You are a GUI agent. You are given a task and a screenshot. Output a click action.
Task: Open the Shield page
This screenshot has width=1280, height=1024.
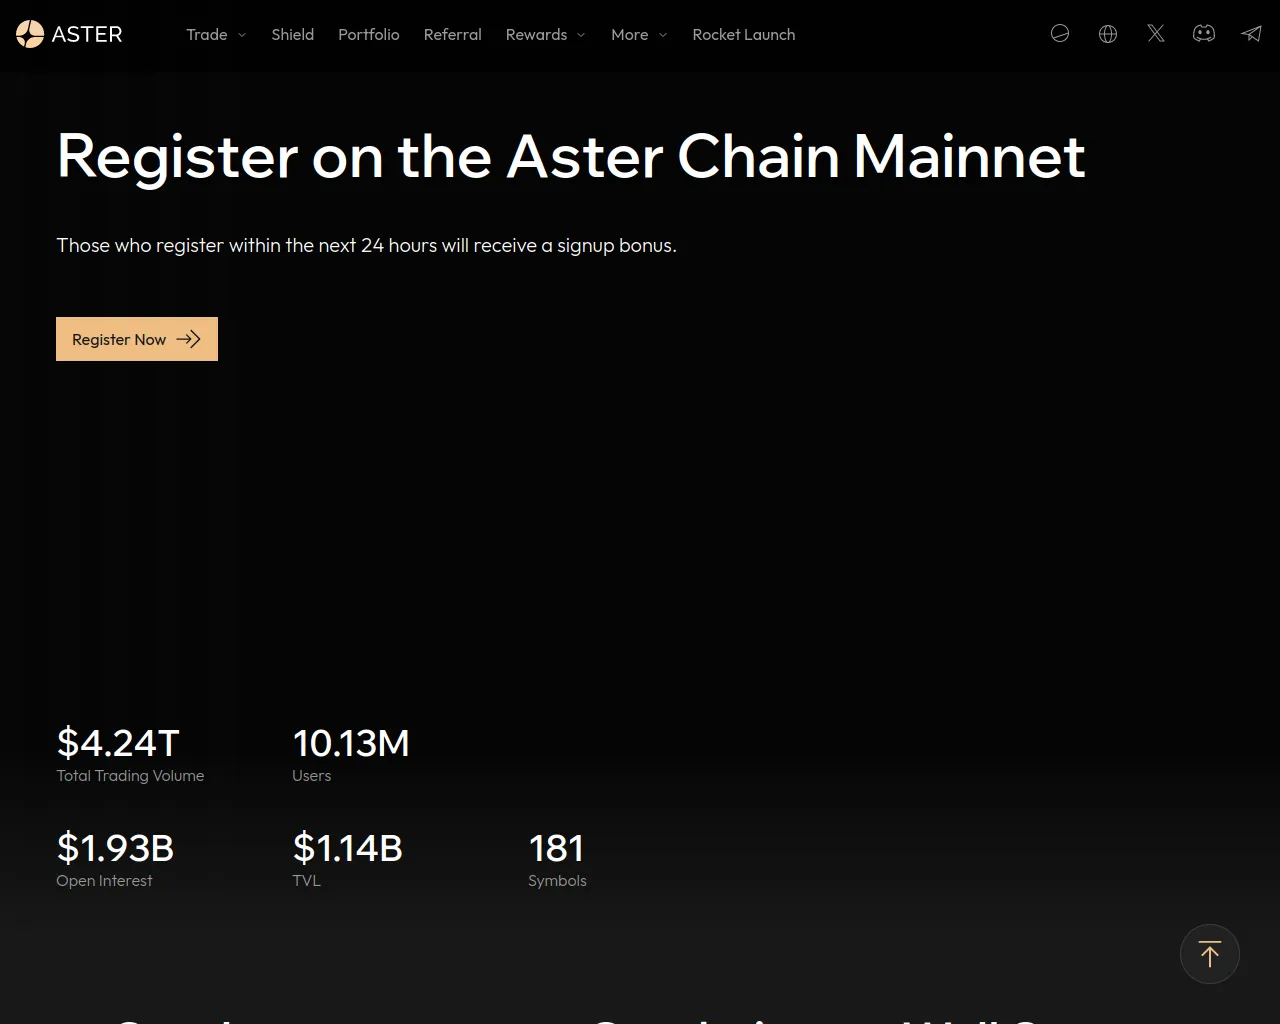coord(293,34)
